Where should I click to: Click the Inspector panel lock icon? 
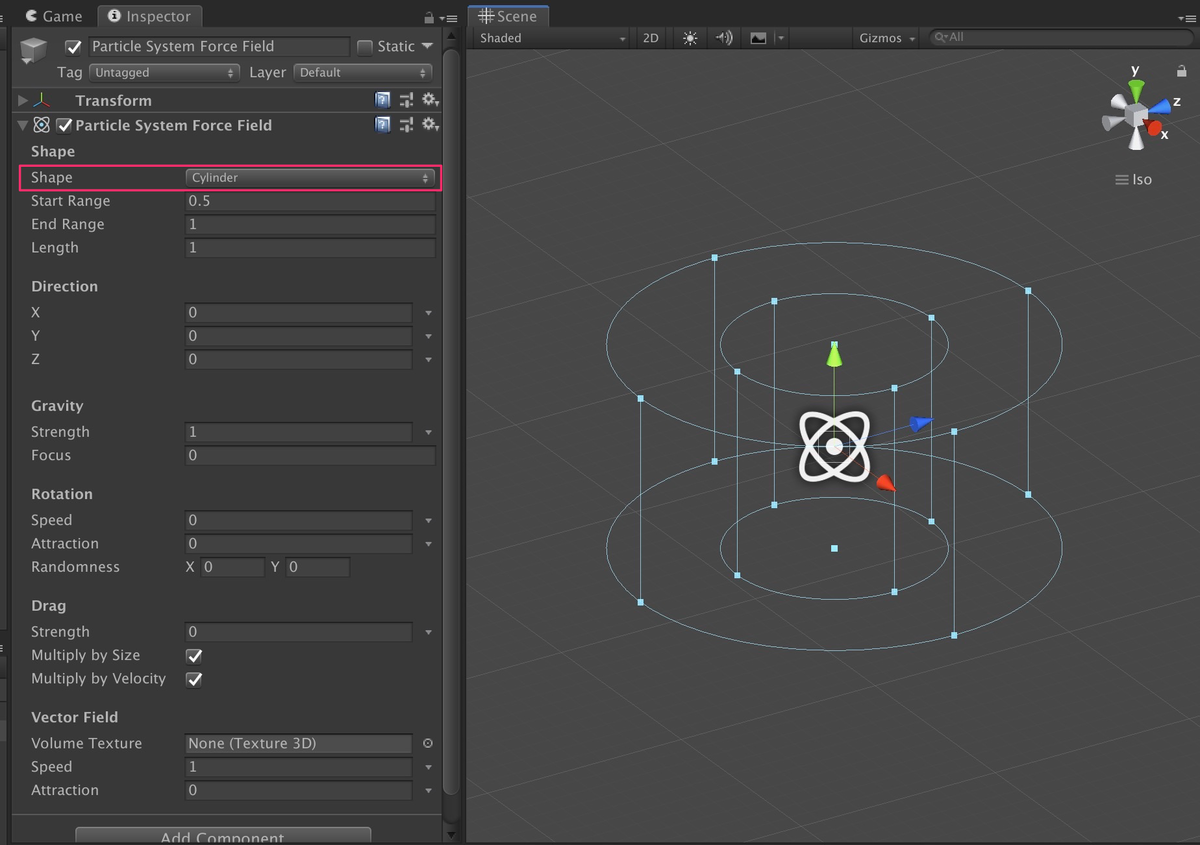coord(429,17)
